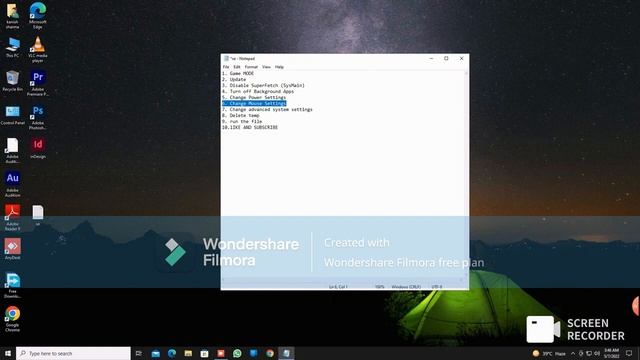Maximize the Notepad window
Image resolution: width=640 pixels, height=360 pixels.
446,58
